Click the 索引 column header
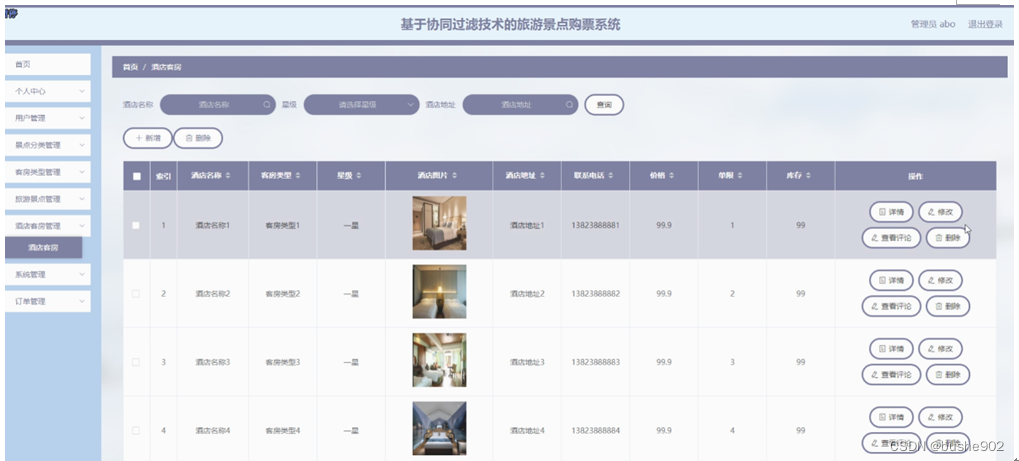 (x=163, y=176)
